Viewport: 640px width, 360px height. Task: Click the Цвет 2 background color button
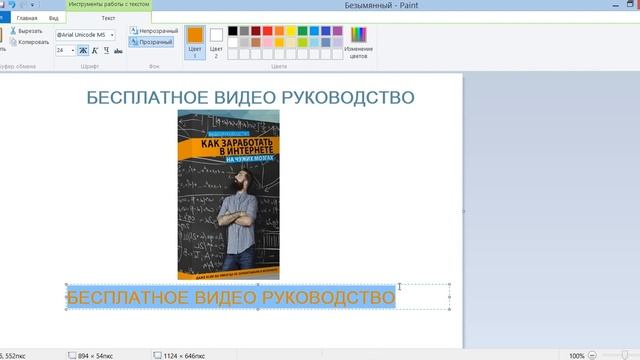216,42
